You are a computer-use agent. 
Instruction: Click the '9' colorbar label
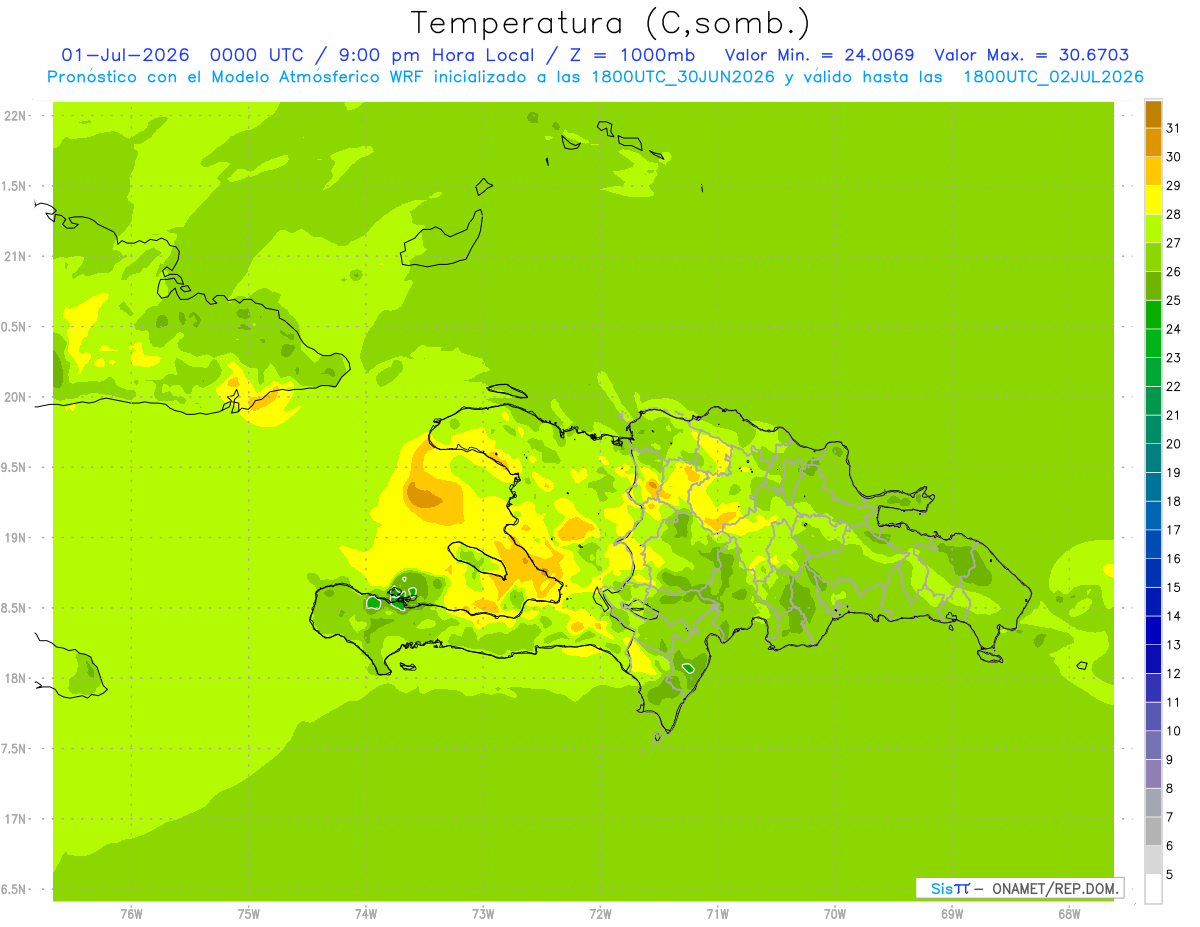pyautogui.click(x=1169, y=760)
